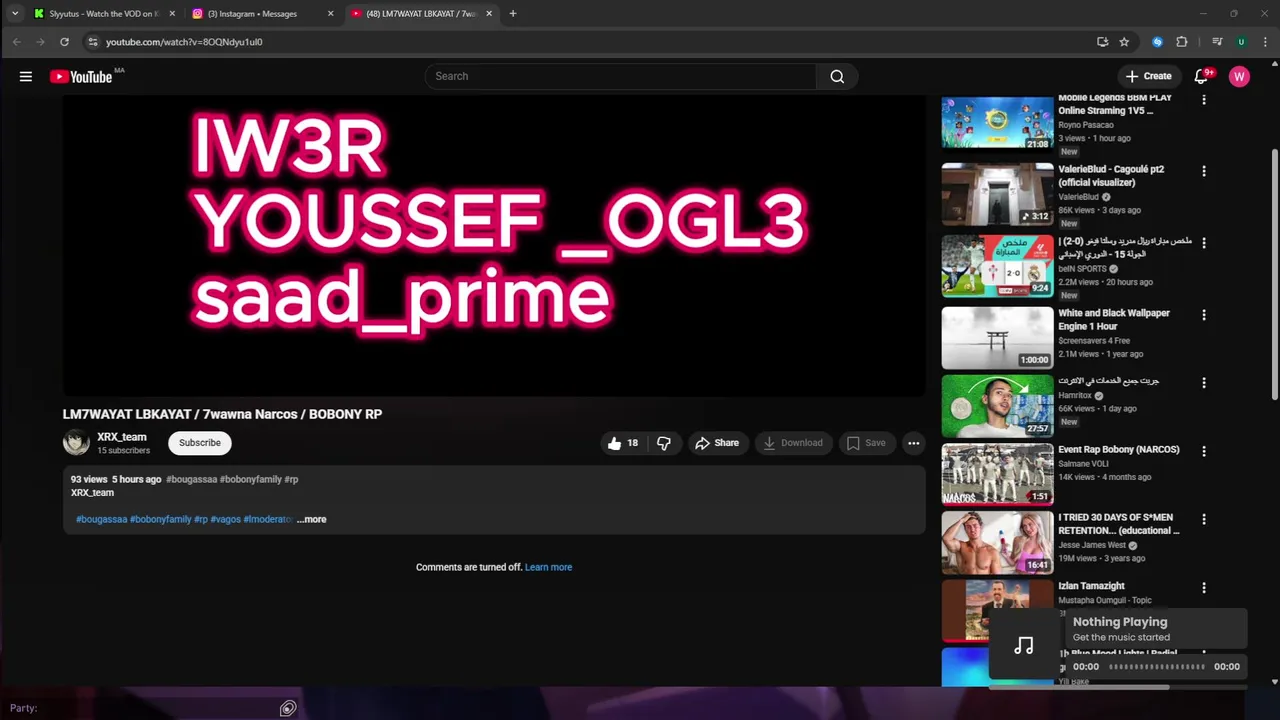Go back using browser back arrow
Screen dimensions: 1280x720
16,42
